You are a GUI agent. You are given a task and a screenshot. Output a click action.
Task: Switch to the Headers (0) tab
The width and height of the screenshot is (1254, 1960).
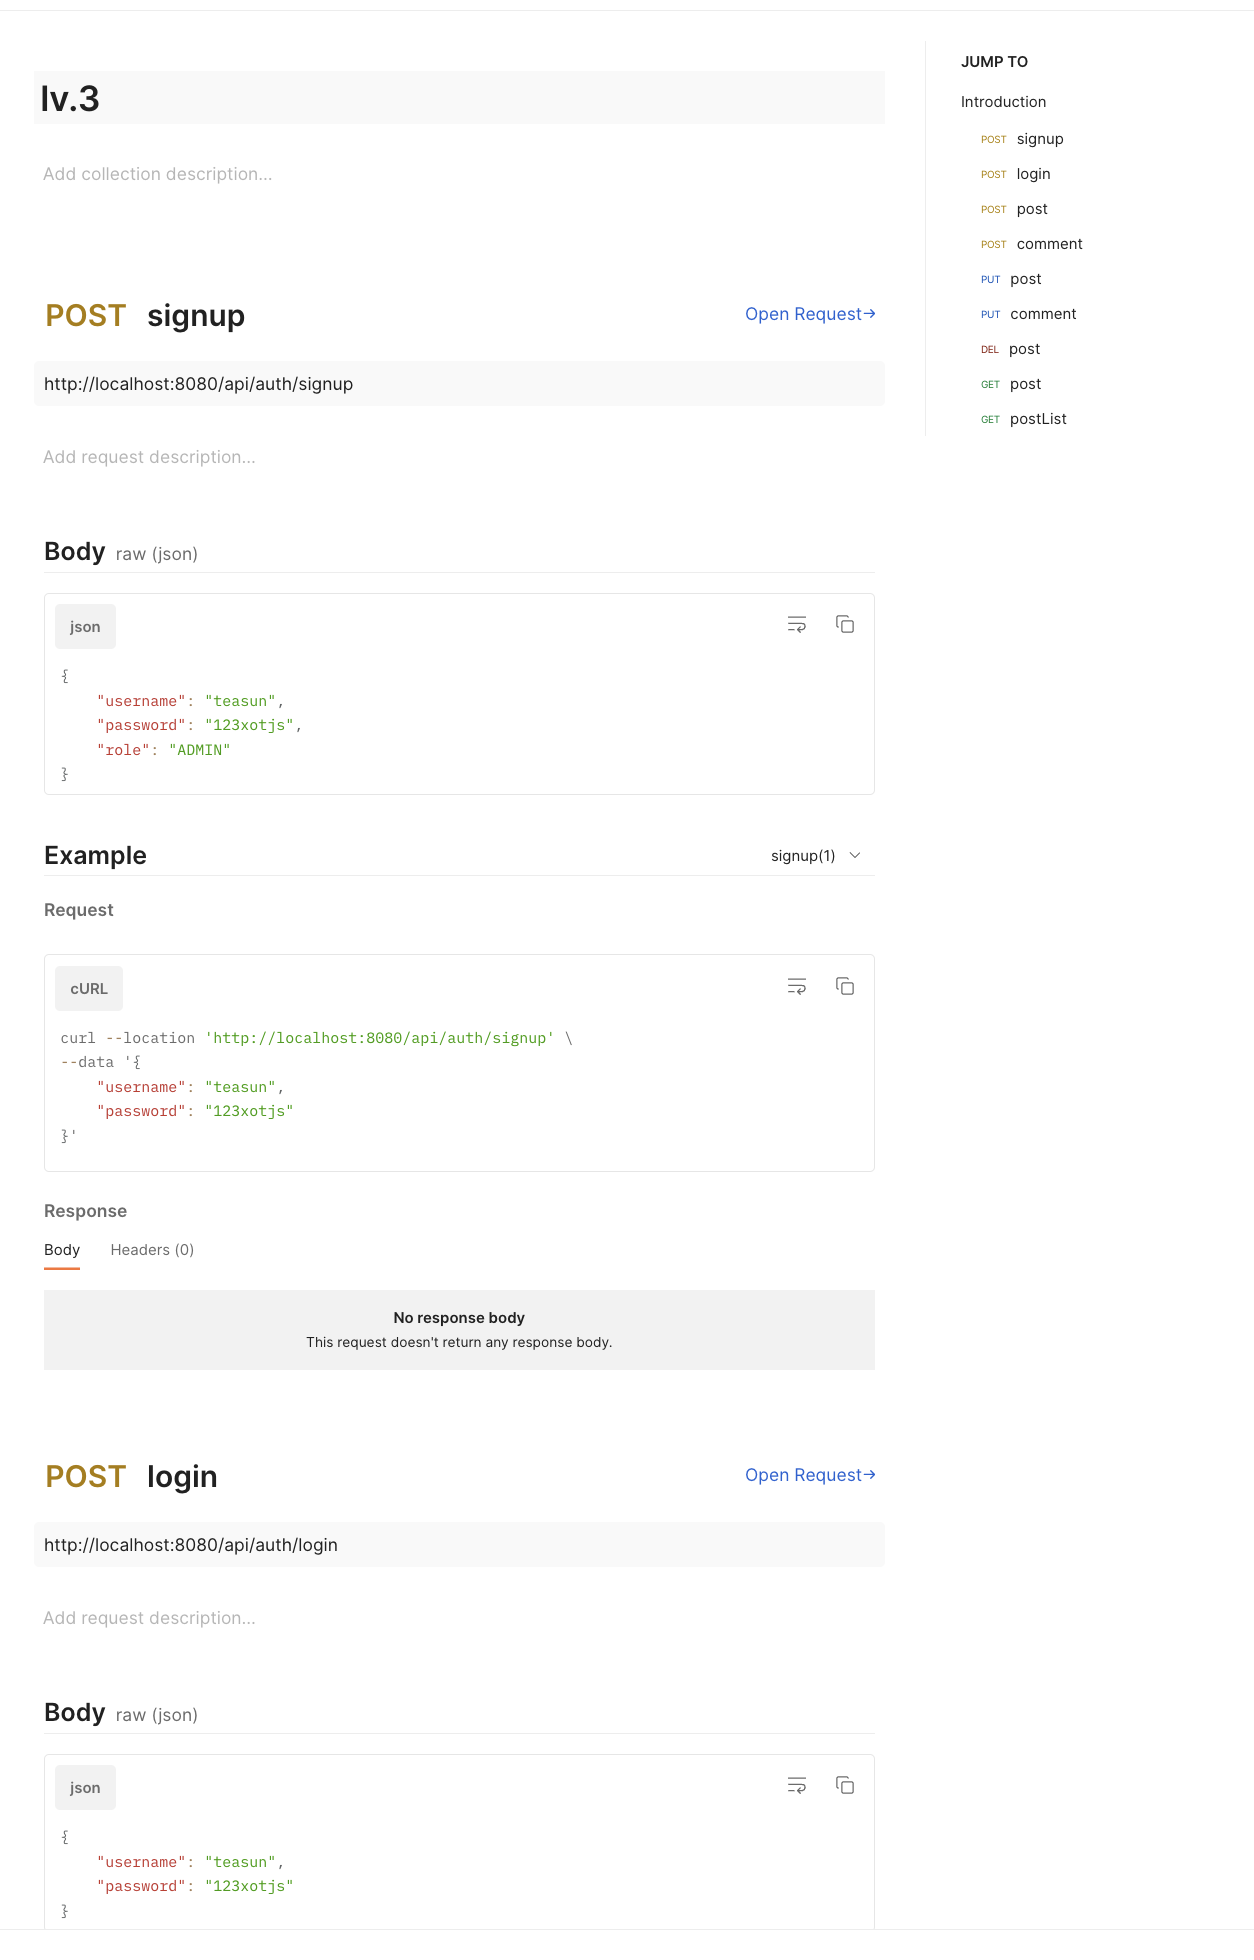tap(152, 1249)
